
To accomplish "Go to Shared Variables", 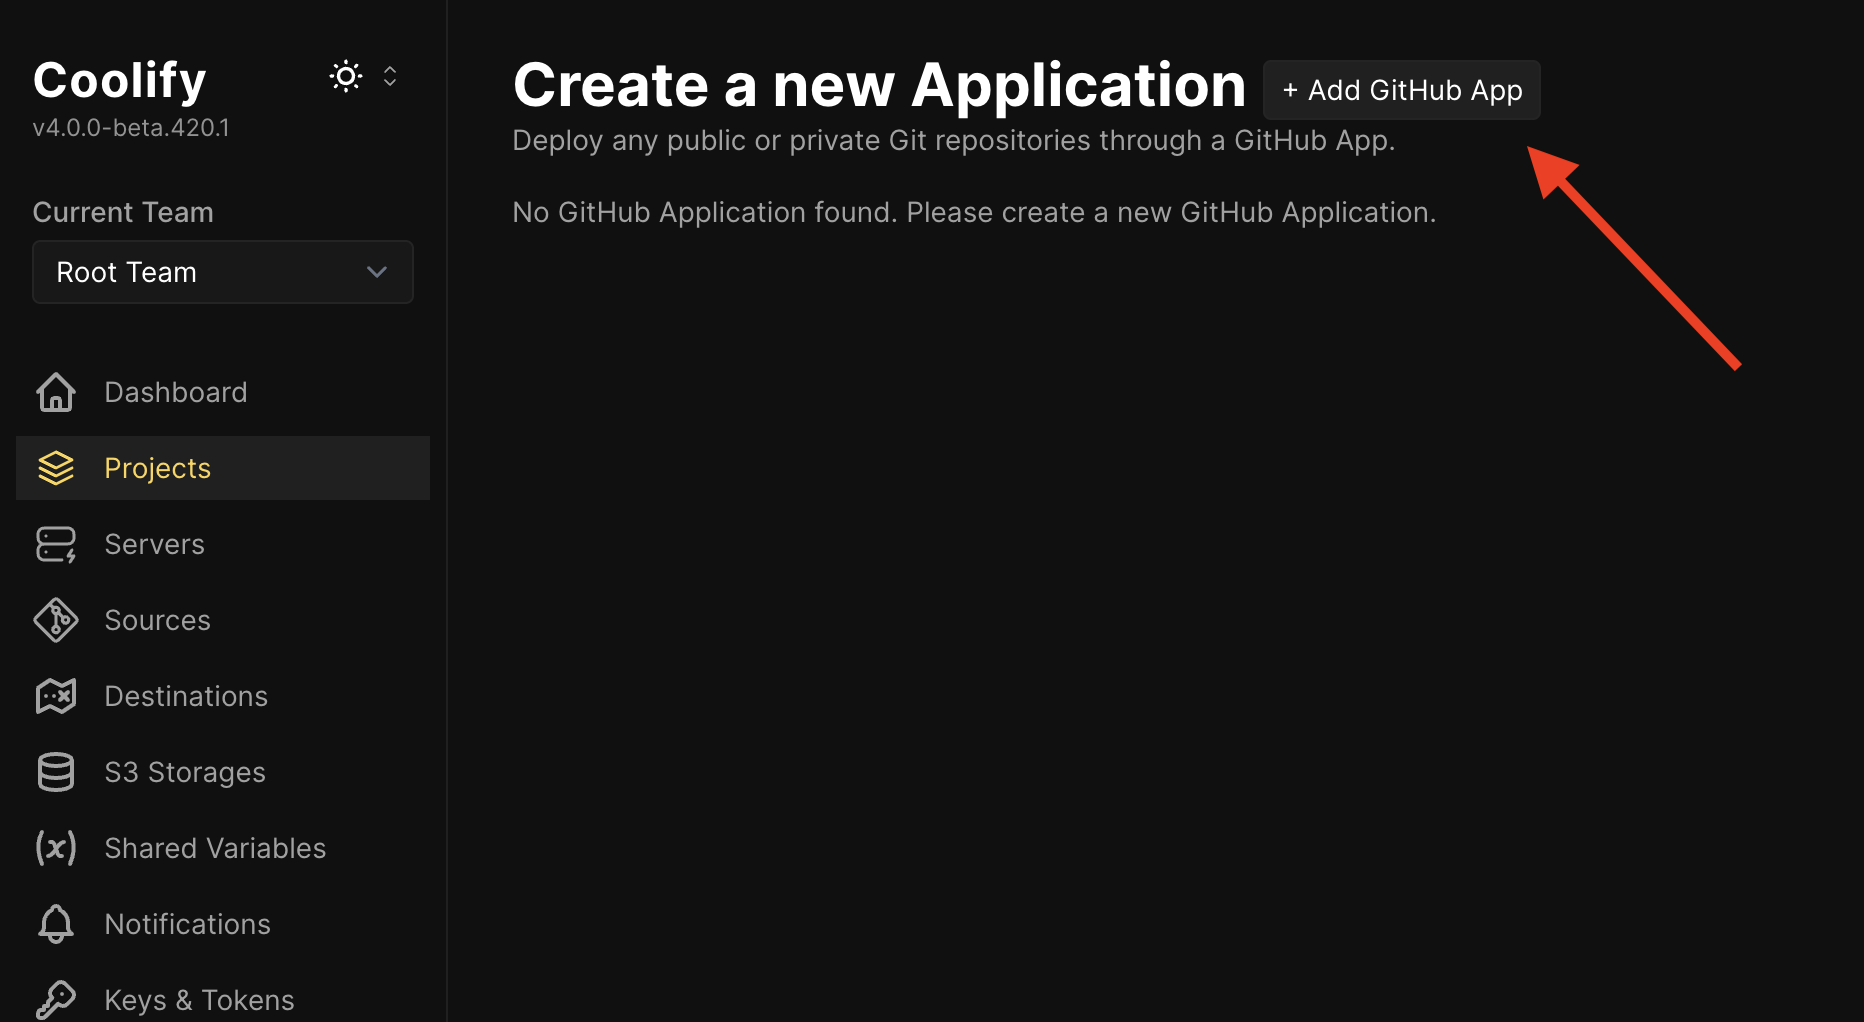I will click(x=223, y=848).
